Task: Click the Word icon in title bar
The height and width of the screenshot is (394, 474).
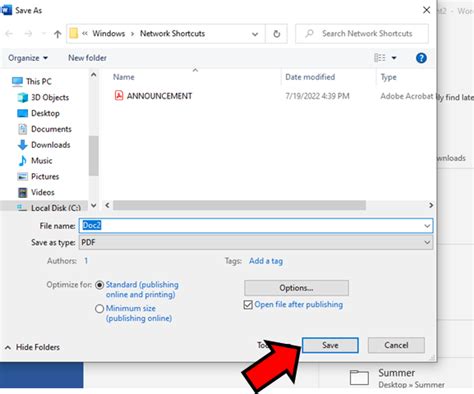Action: click(6, 10)
